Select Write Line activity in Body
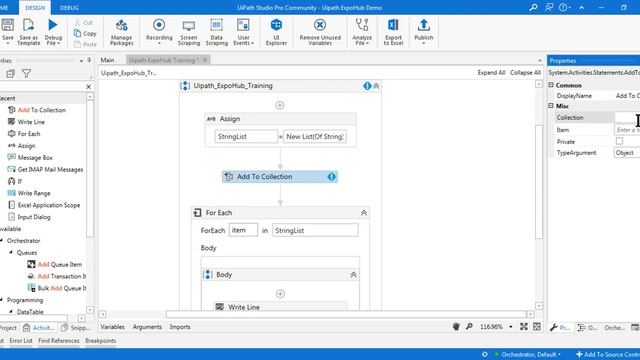The width and height of the screenshot is (640, 360). click(280, 307)
